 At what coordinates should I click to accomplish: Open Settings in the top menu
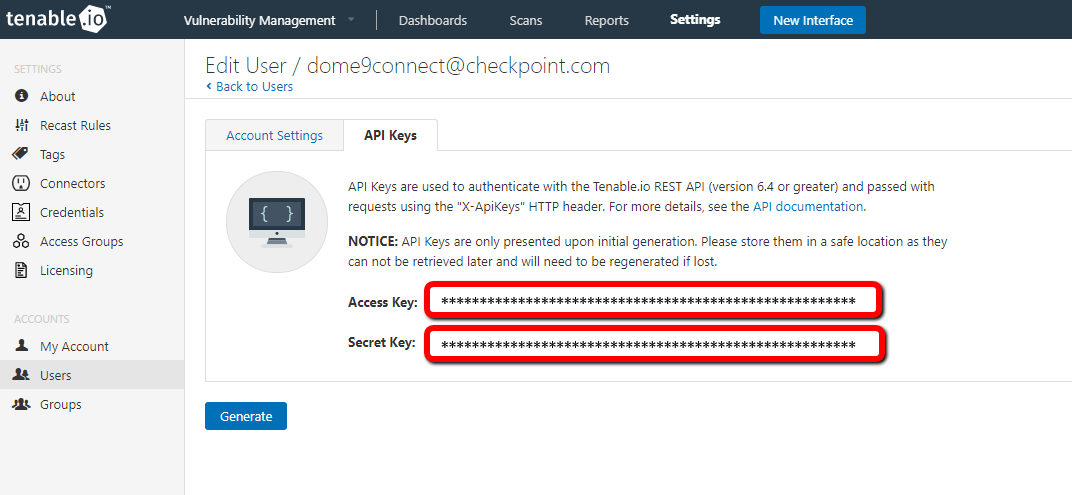[695, 20]
